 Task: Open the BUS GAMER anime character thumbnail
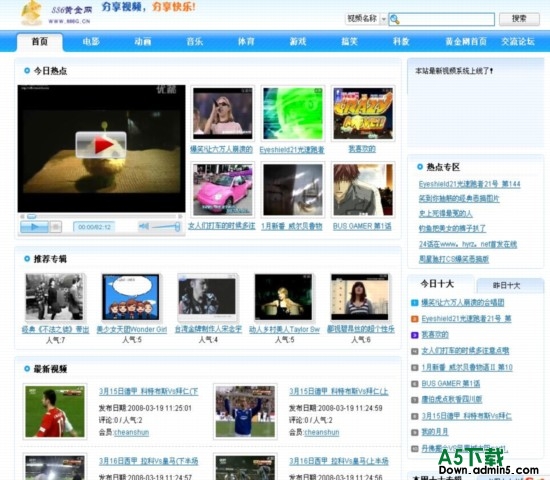[363, 189]
